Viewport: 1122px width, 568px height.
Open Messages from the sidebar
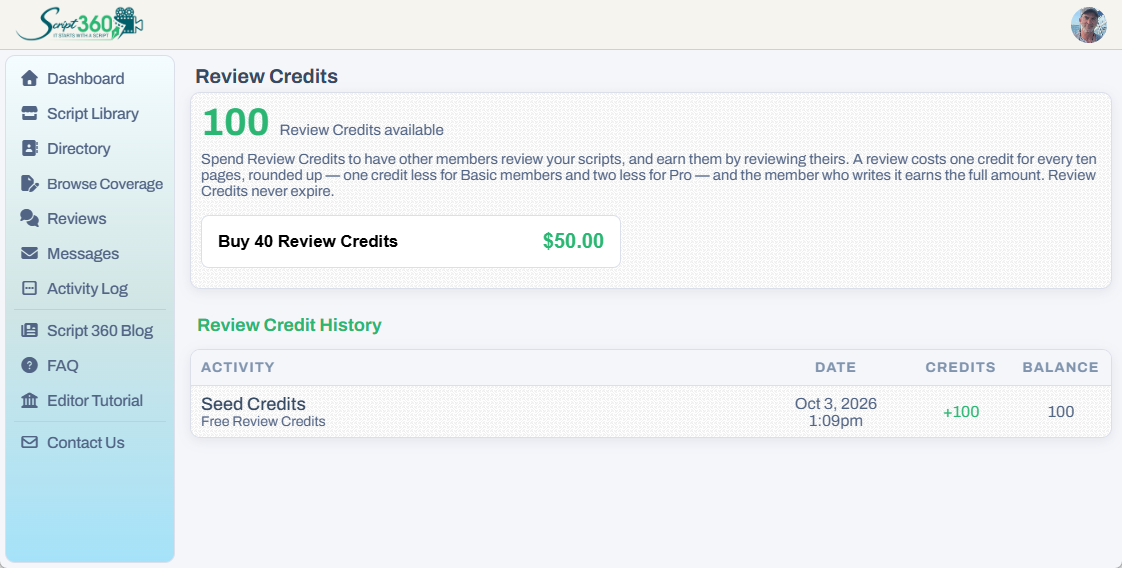point(83,254)
